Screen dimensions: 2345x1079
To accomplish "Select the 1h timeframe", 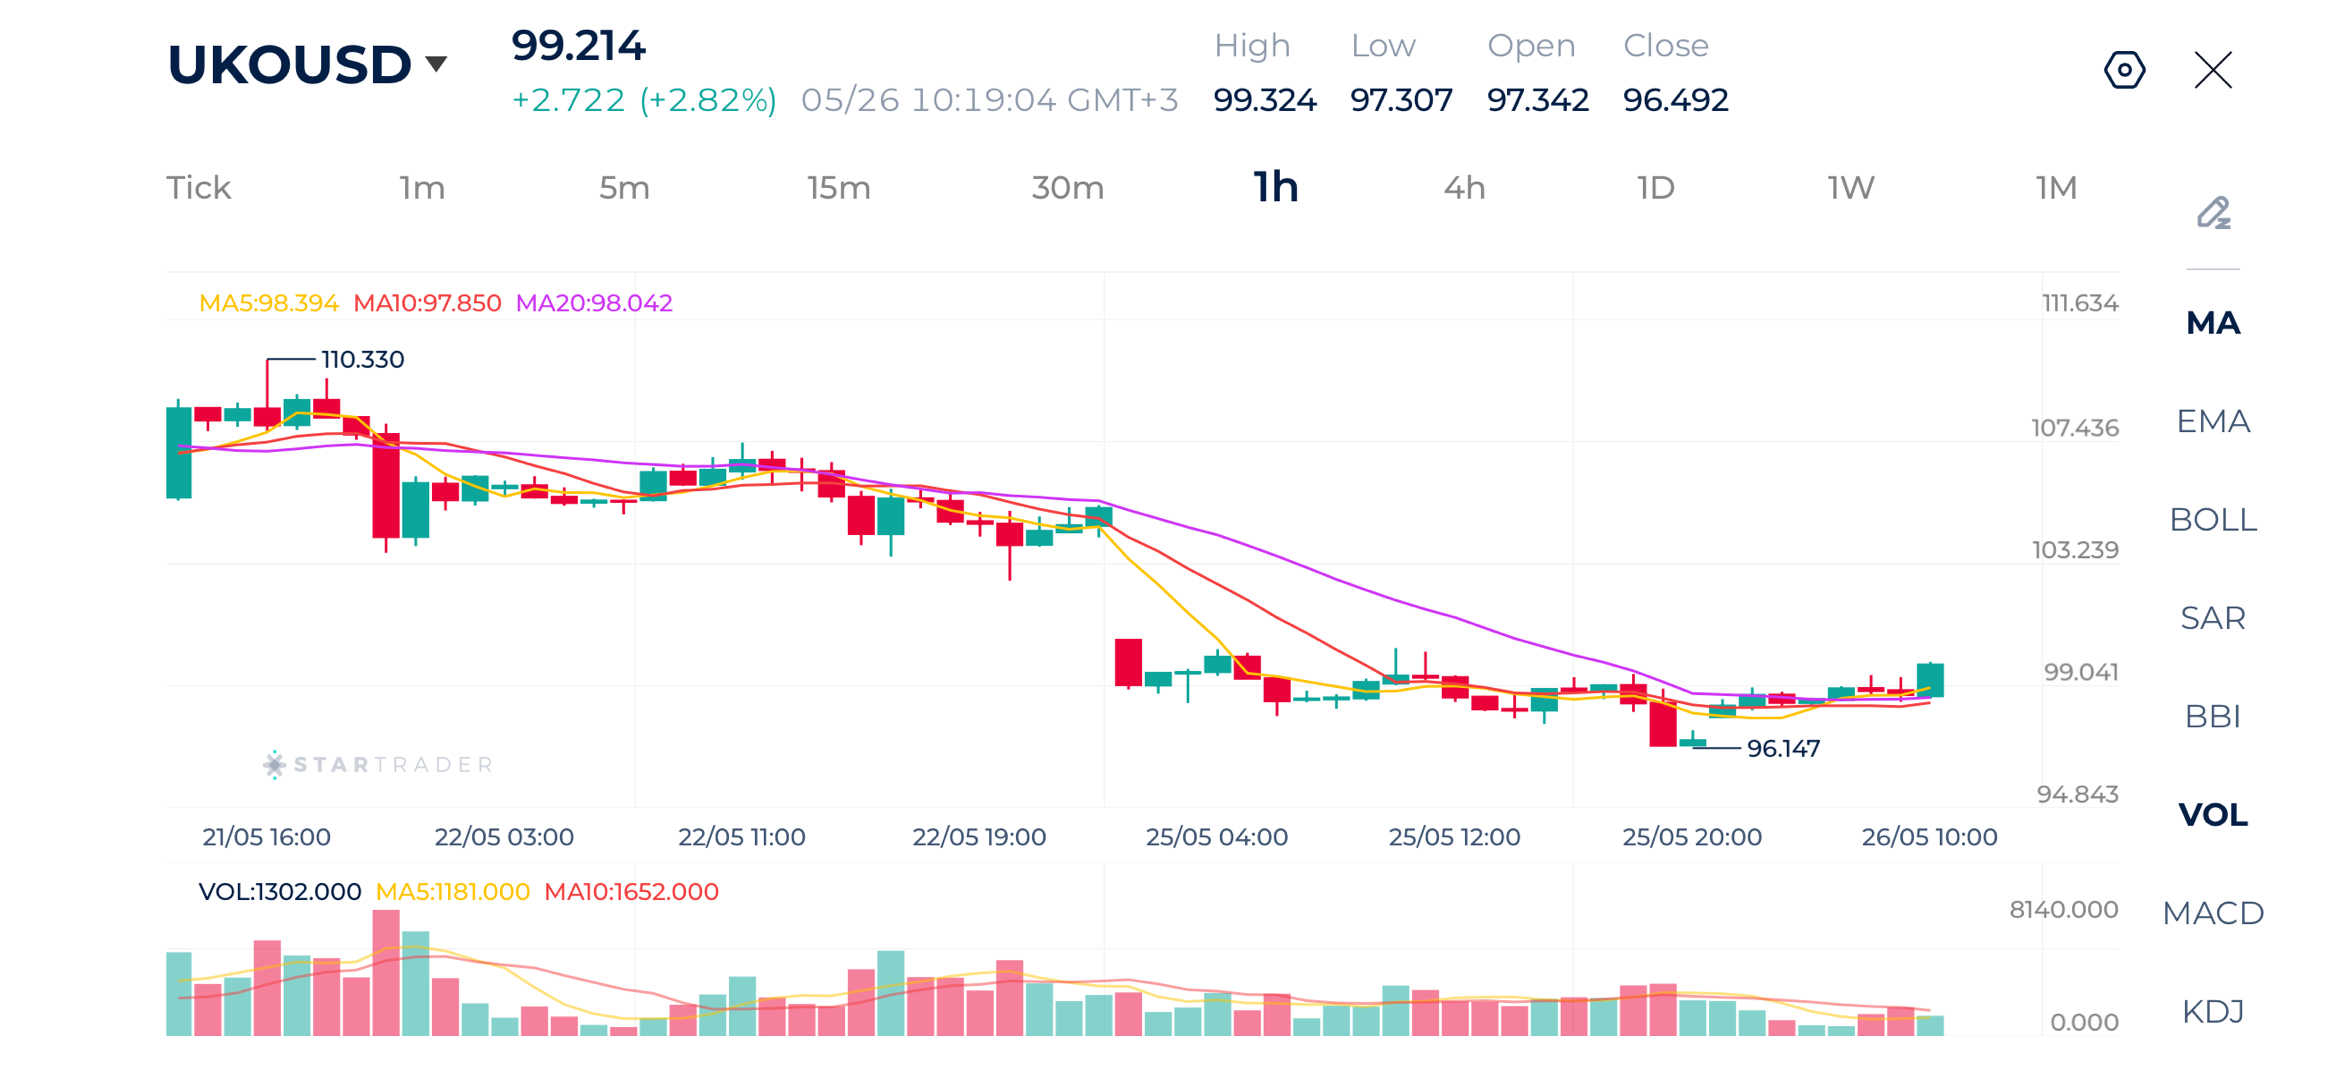I will click(x=1276, y=187).
